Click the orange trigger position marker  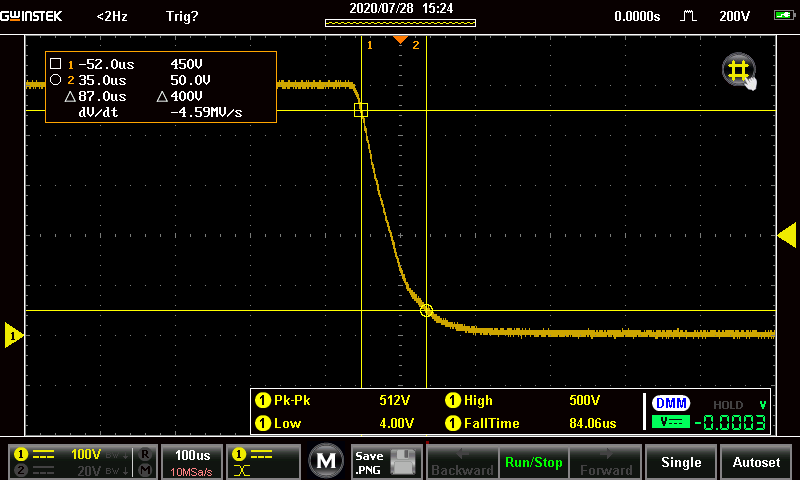click(401, 39)
